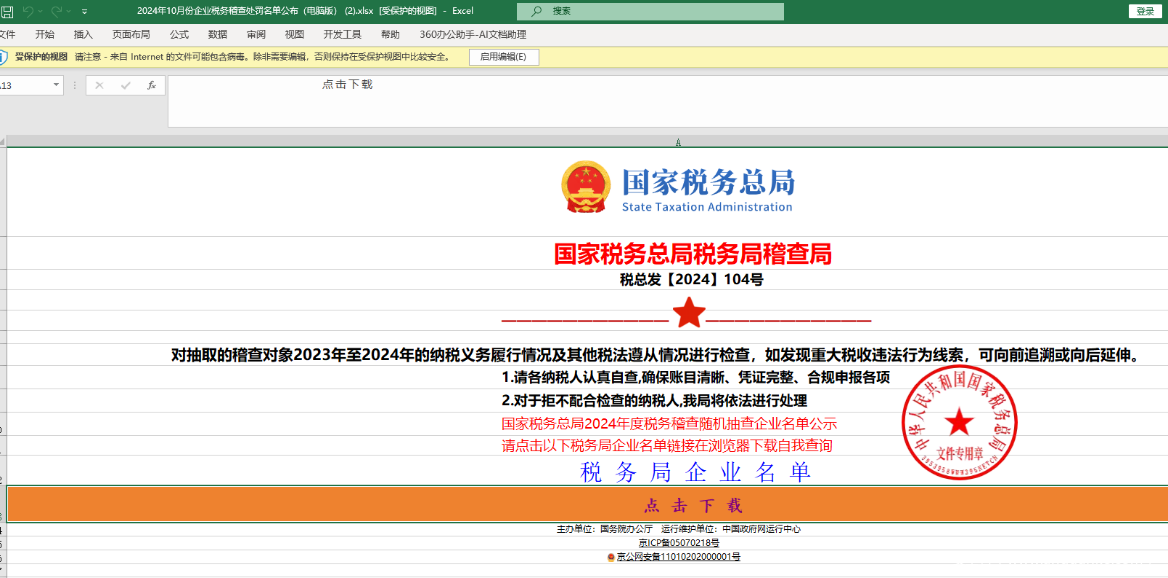1168x578 pixels.
Task: Click the Undo arrow icon
Action: coord(28,11)
